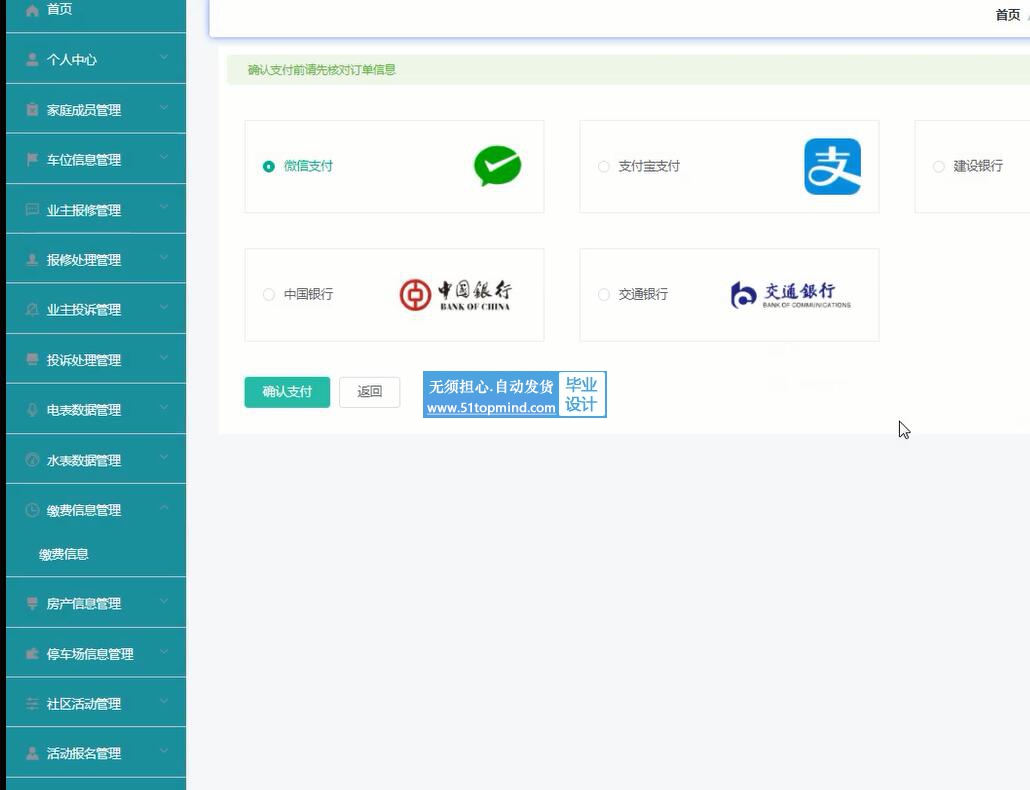1030x790 pixels.
Task: Click the icon beside 家庭成员管理
Action: [32, 110]
